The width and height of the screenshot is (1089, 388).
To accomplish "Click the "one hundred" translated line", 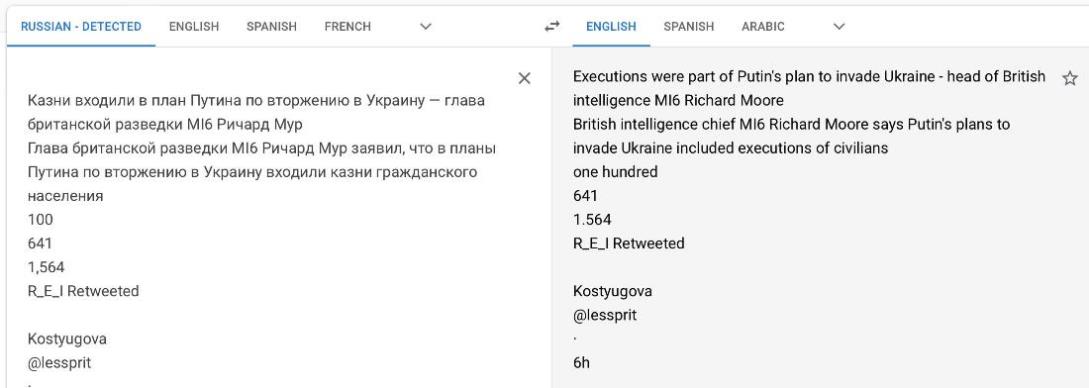I will tap(615, 171).
